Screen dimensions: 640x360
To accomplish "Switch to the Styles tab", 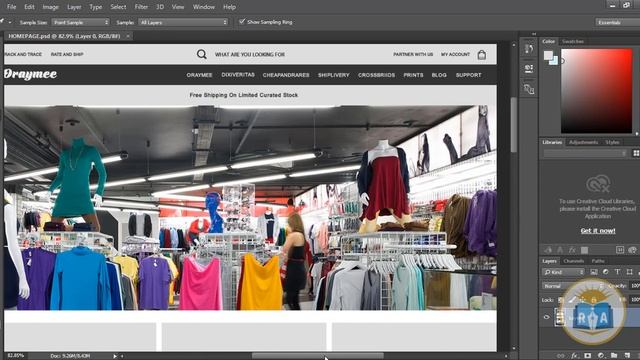I will [612, 142].
